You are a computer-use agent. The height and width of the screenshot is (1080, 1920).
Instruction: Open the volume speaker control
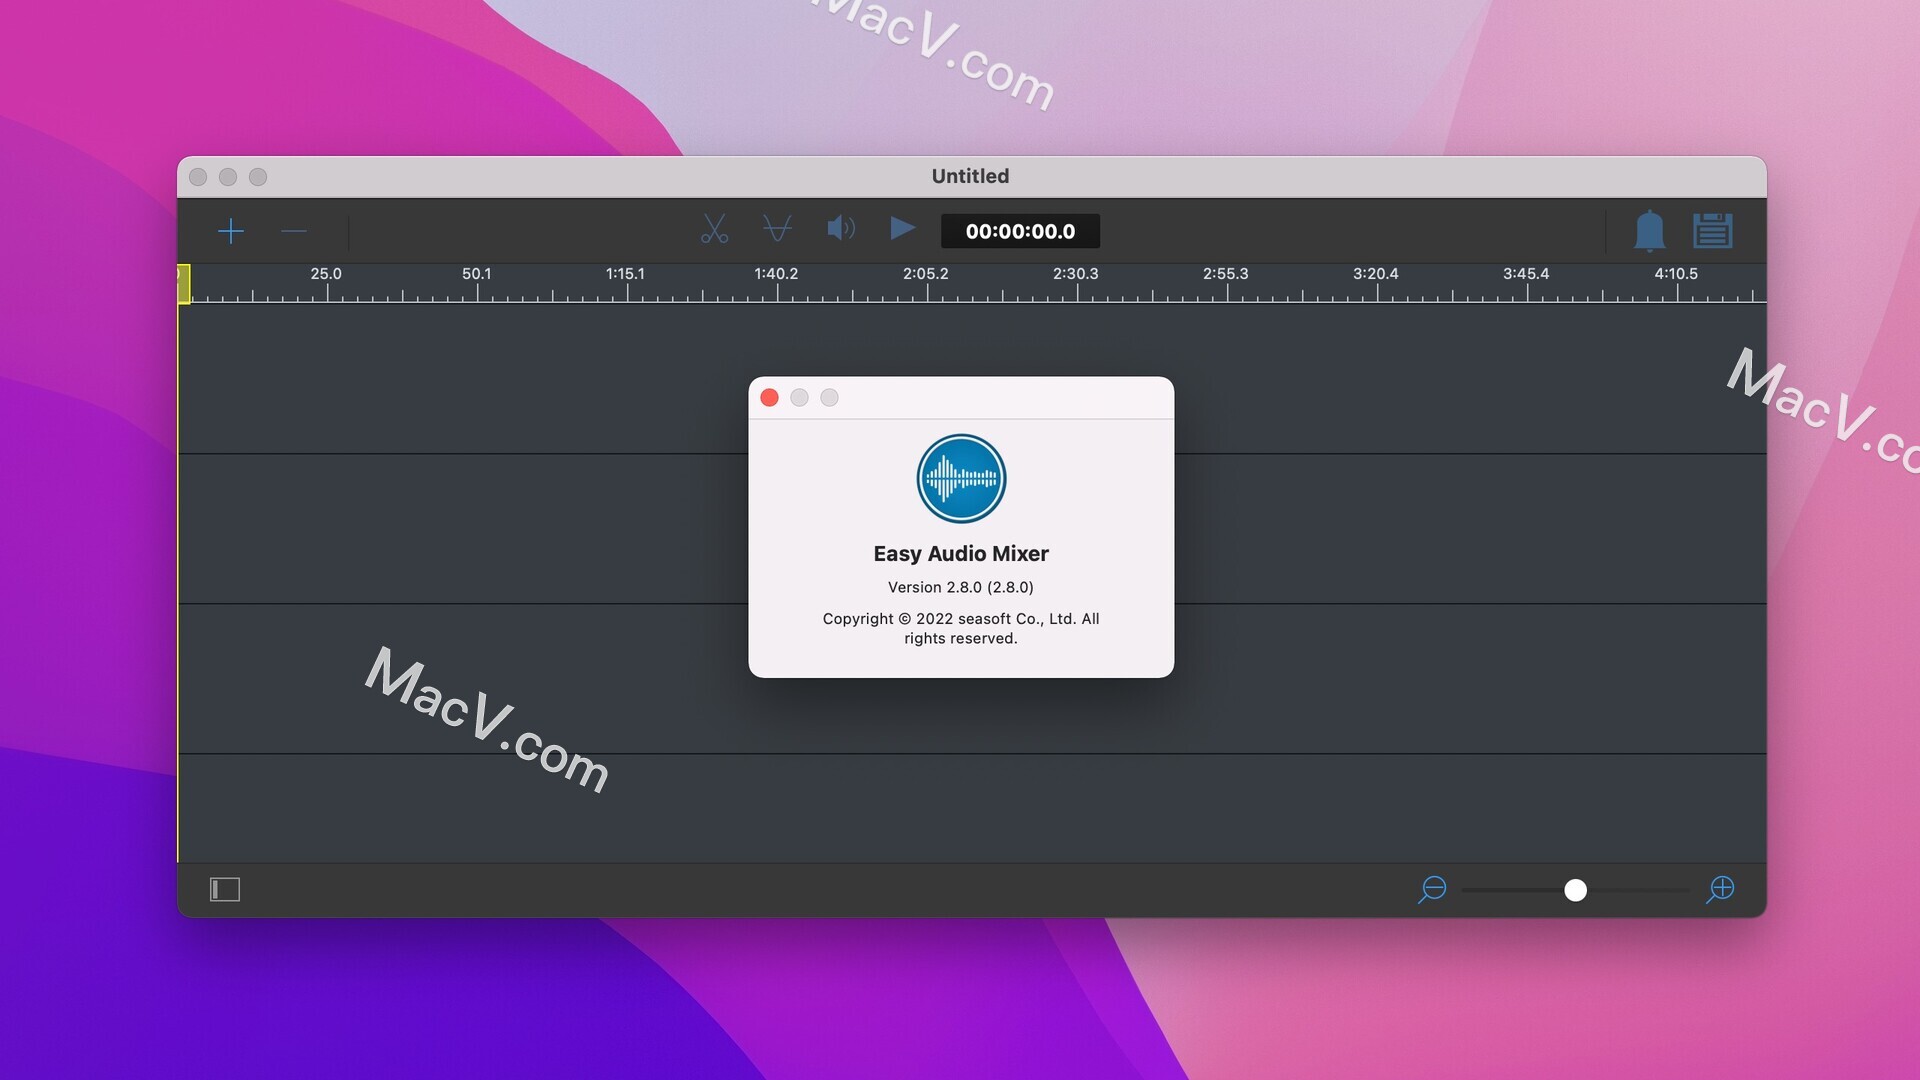[841, 229]
